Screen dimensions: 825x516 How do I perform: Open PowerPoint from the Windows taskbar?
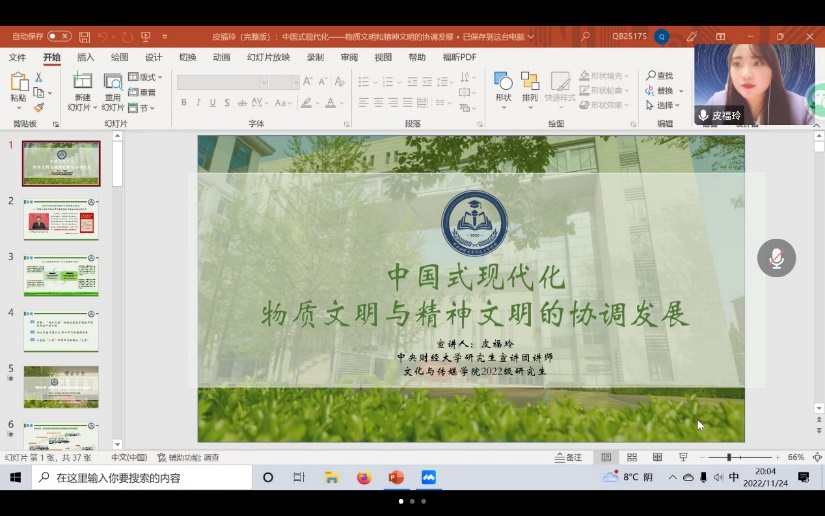point(395,478)
